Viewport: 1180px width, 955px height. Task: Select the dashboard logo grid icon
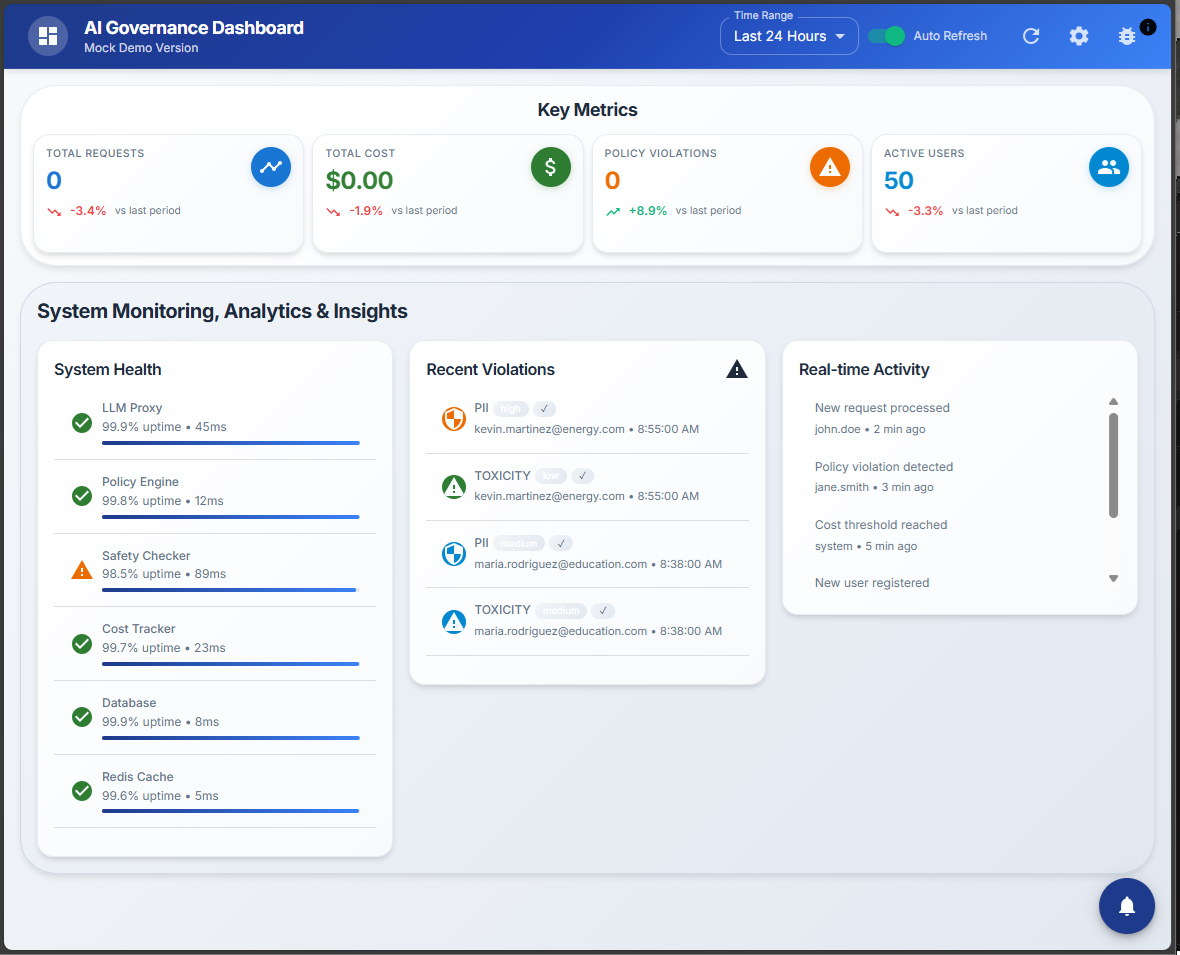(x=47, y=36)
